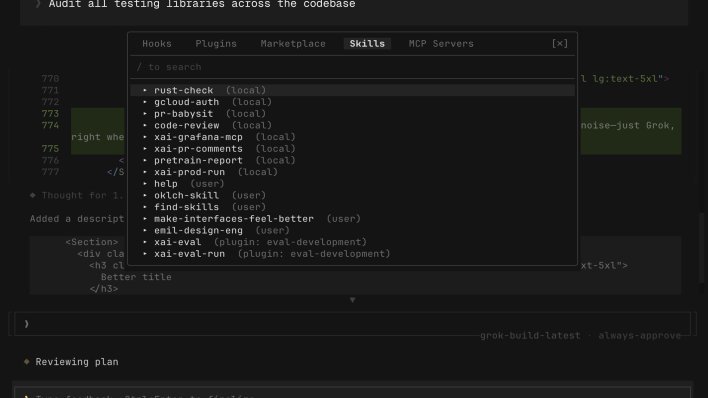Screen dimensions: 708x398
Task: Click the scrollbar at right edge
Action: (701, 248)
